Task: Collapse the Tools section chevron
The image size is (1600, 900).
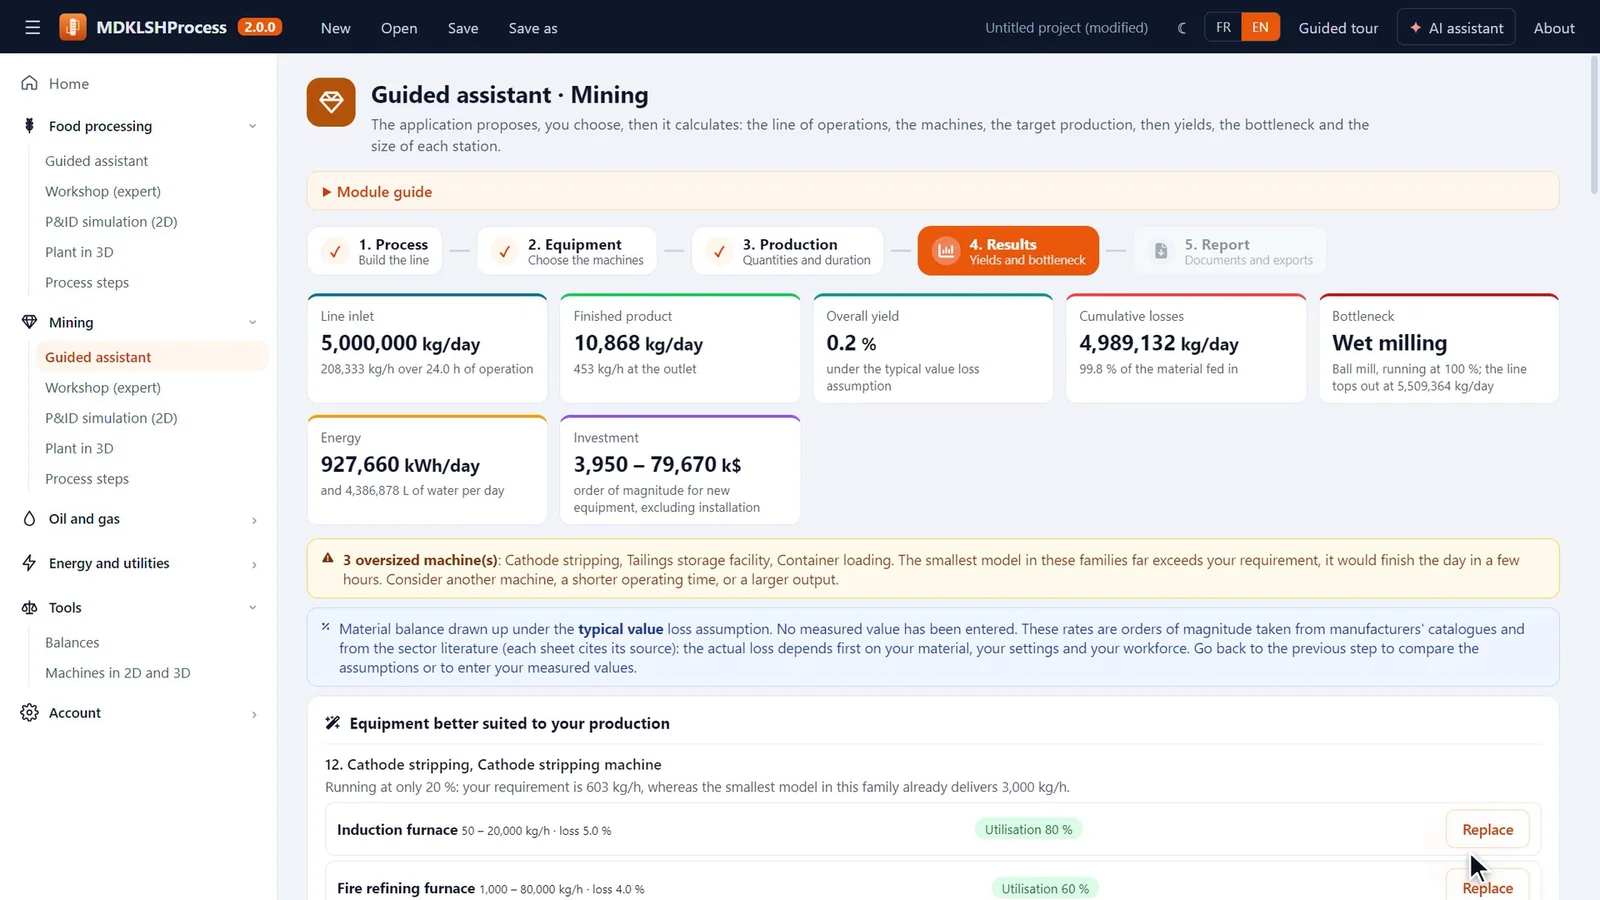Action: click(x=253, y=607)
